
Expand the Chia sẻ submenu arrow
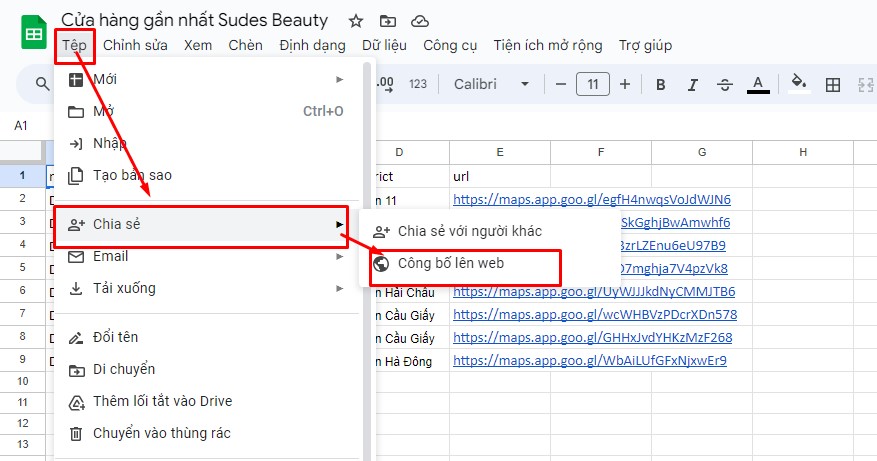click(x=340, y=224)
